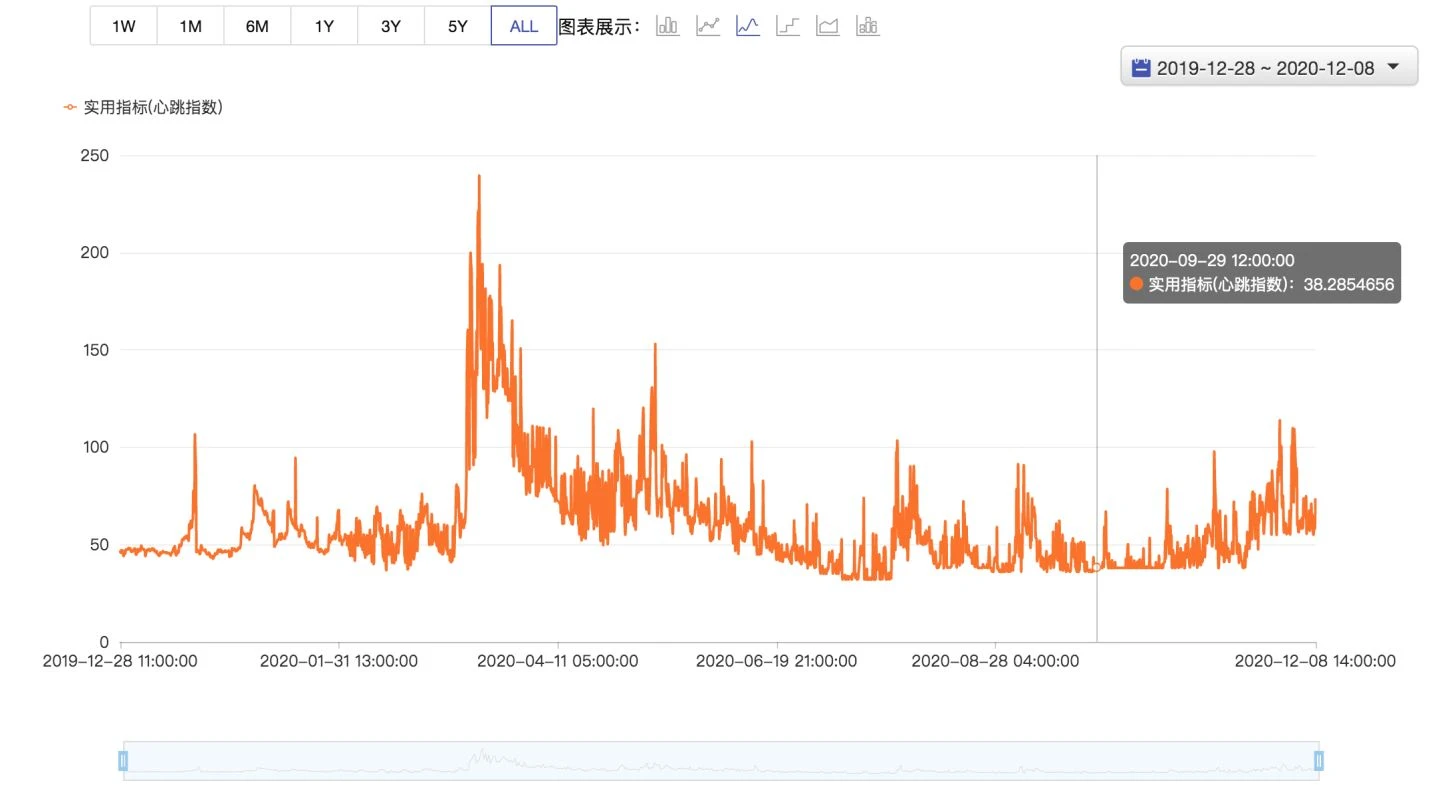Select the line chart with markers icon
This screenshot has height=785, width=1440.
(x=708, y=26)
